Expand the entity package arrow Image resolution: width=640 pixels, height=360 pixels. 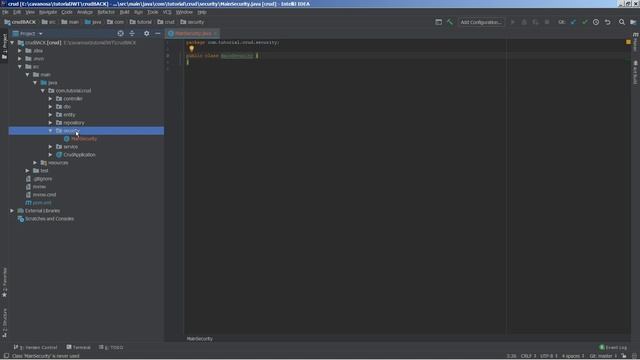[x=51, y=115]
